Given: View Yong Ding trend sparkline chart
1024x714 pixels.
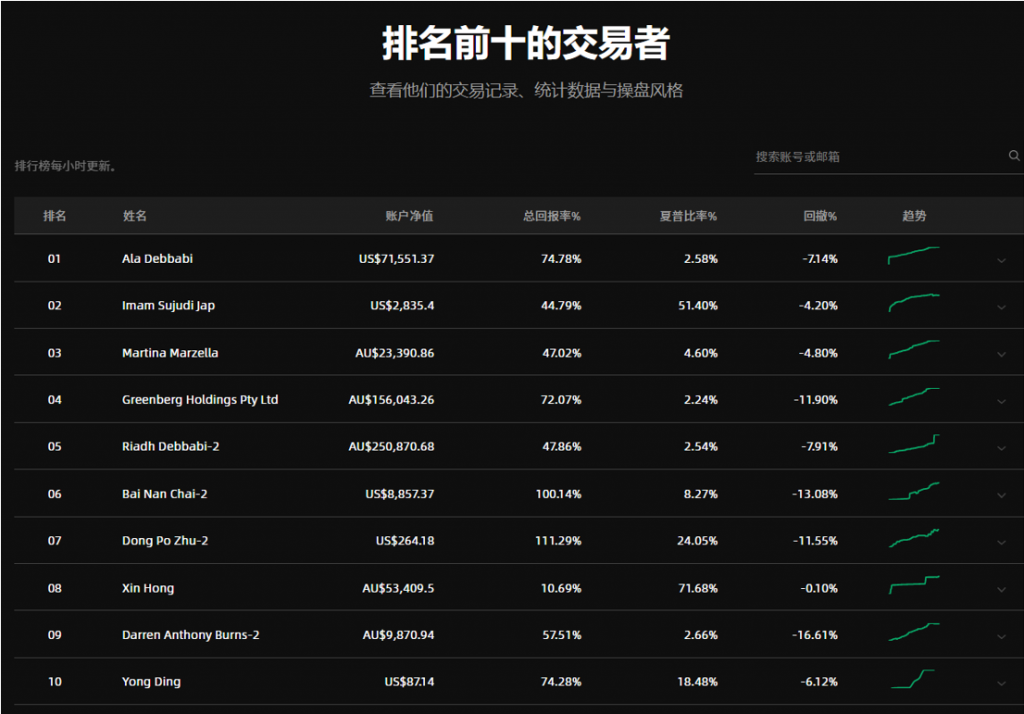Looking at the screenshot, I should click(x=913, y=679).
